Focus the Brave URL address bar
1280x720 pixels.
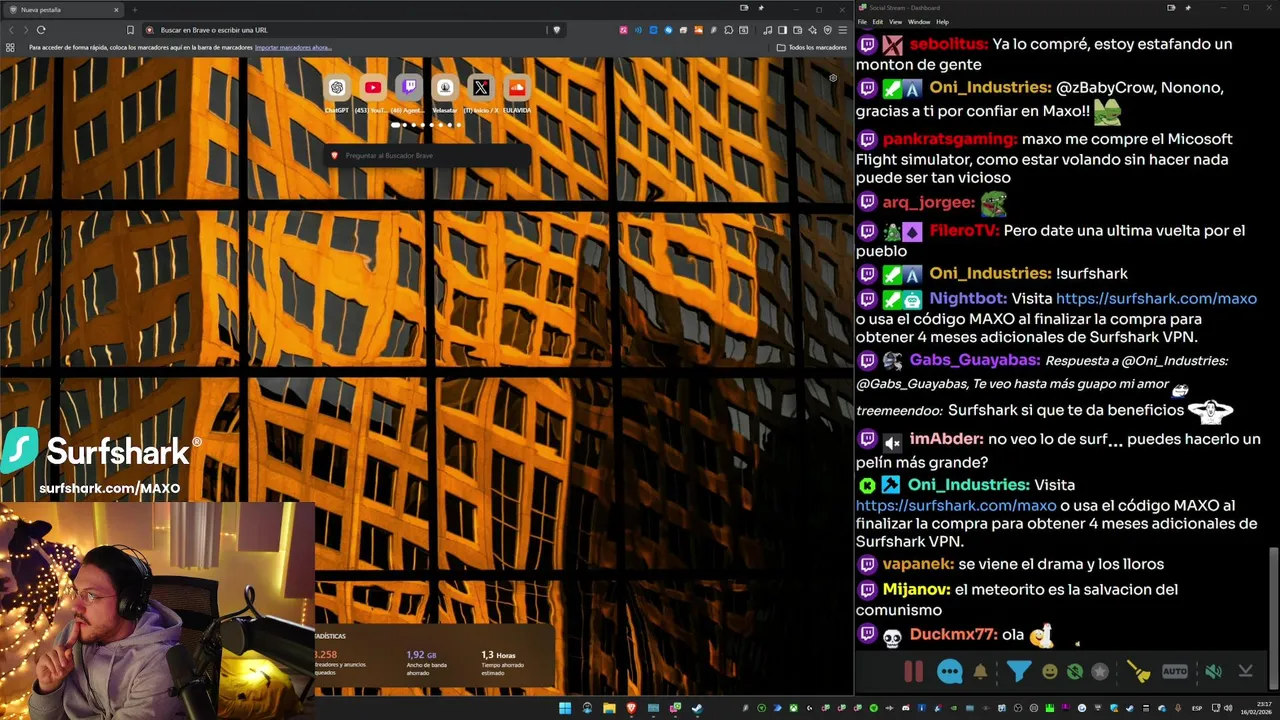[352, 30]
